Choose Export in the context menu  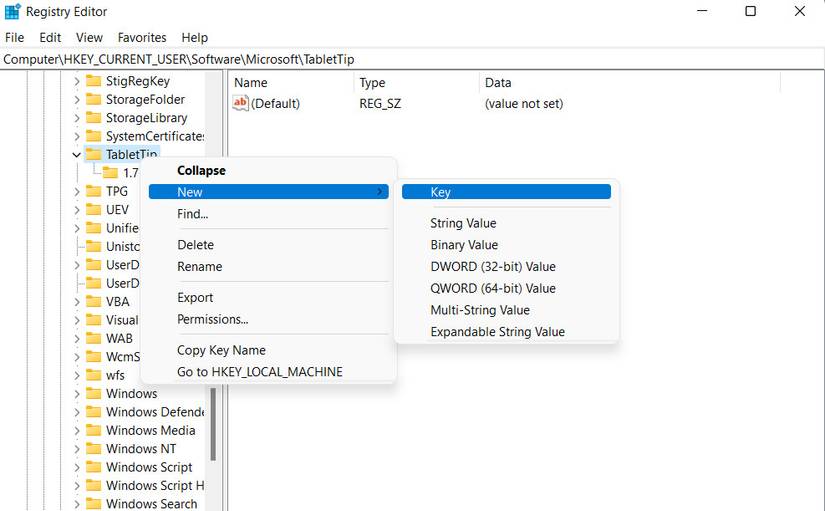[x=269, y=297]
